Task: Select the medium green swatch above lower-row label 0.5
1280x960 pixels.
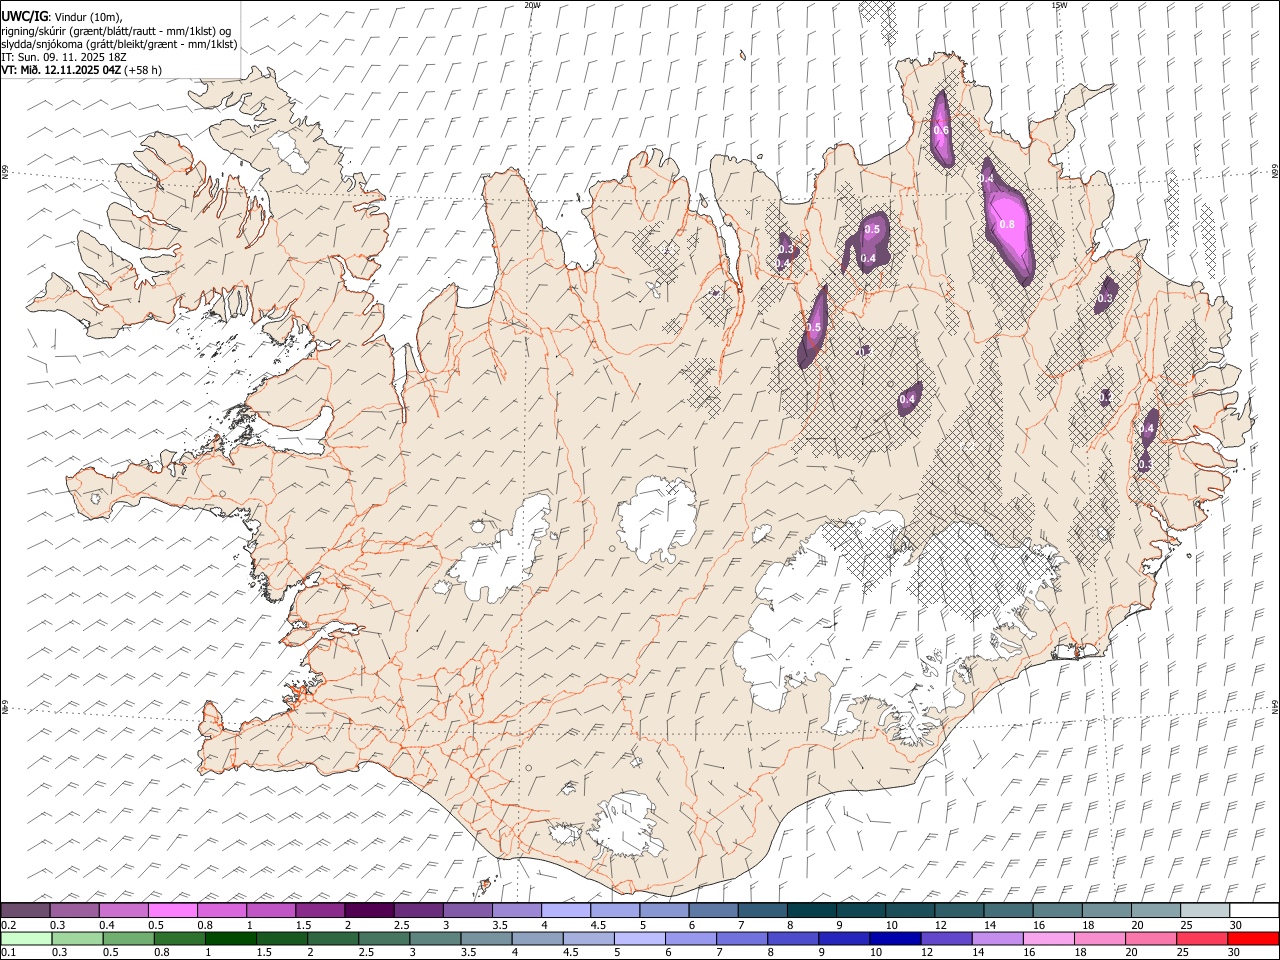Action: [x=128, y=938]
